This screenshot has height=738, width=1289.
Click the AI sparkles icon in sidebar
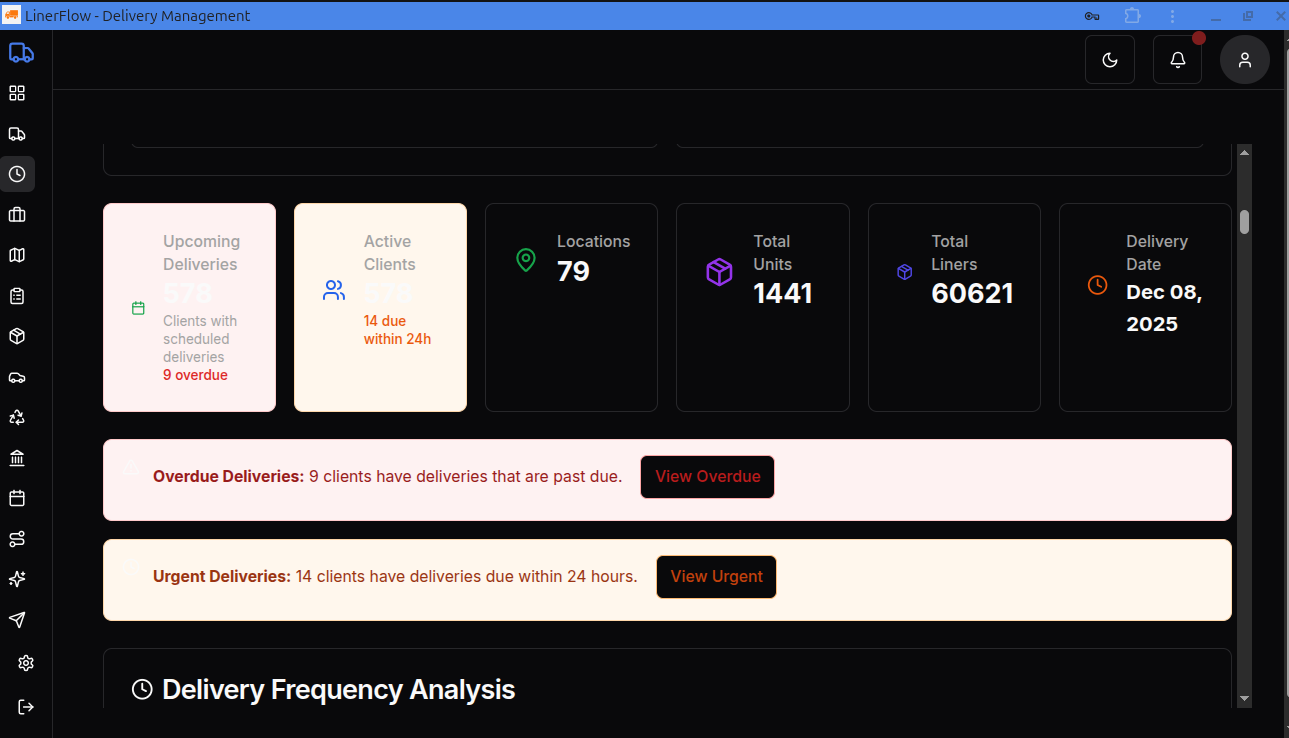pos(18,578)
